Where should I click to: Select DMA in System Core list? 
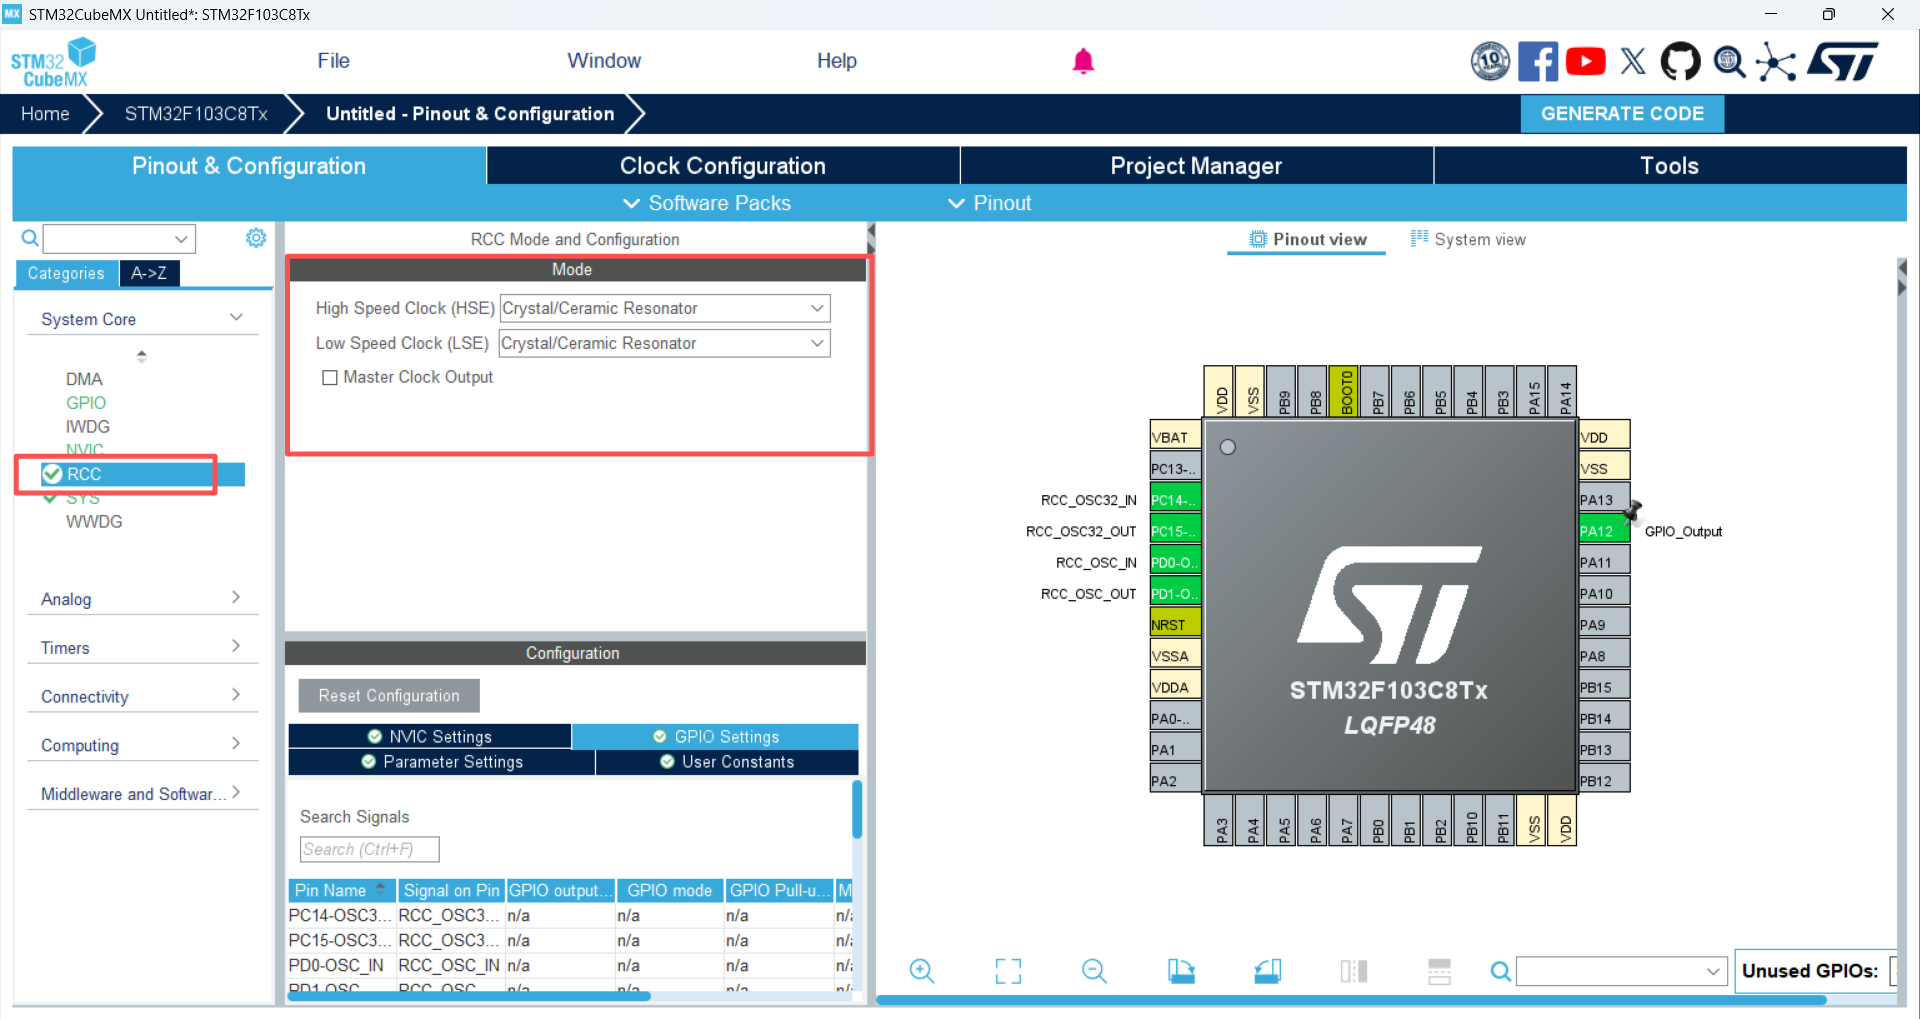84,379
